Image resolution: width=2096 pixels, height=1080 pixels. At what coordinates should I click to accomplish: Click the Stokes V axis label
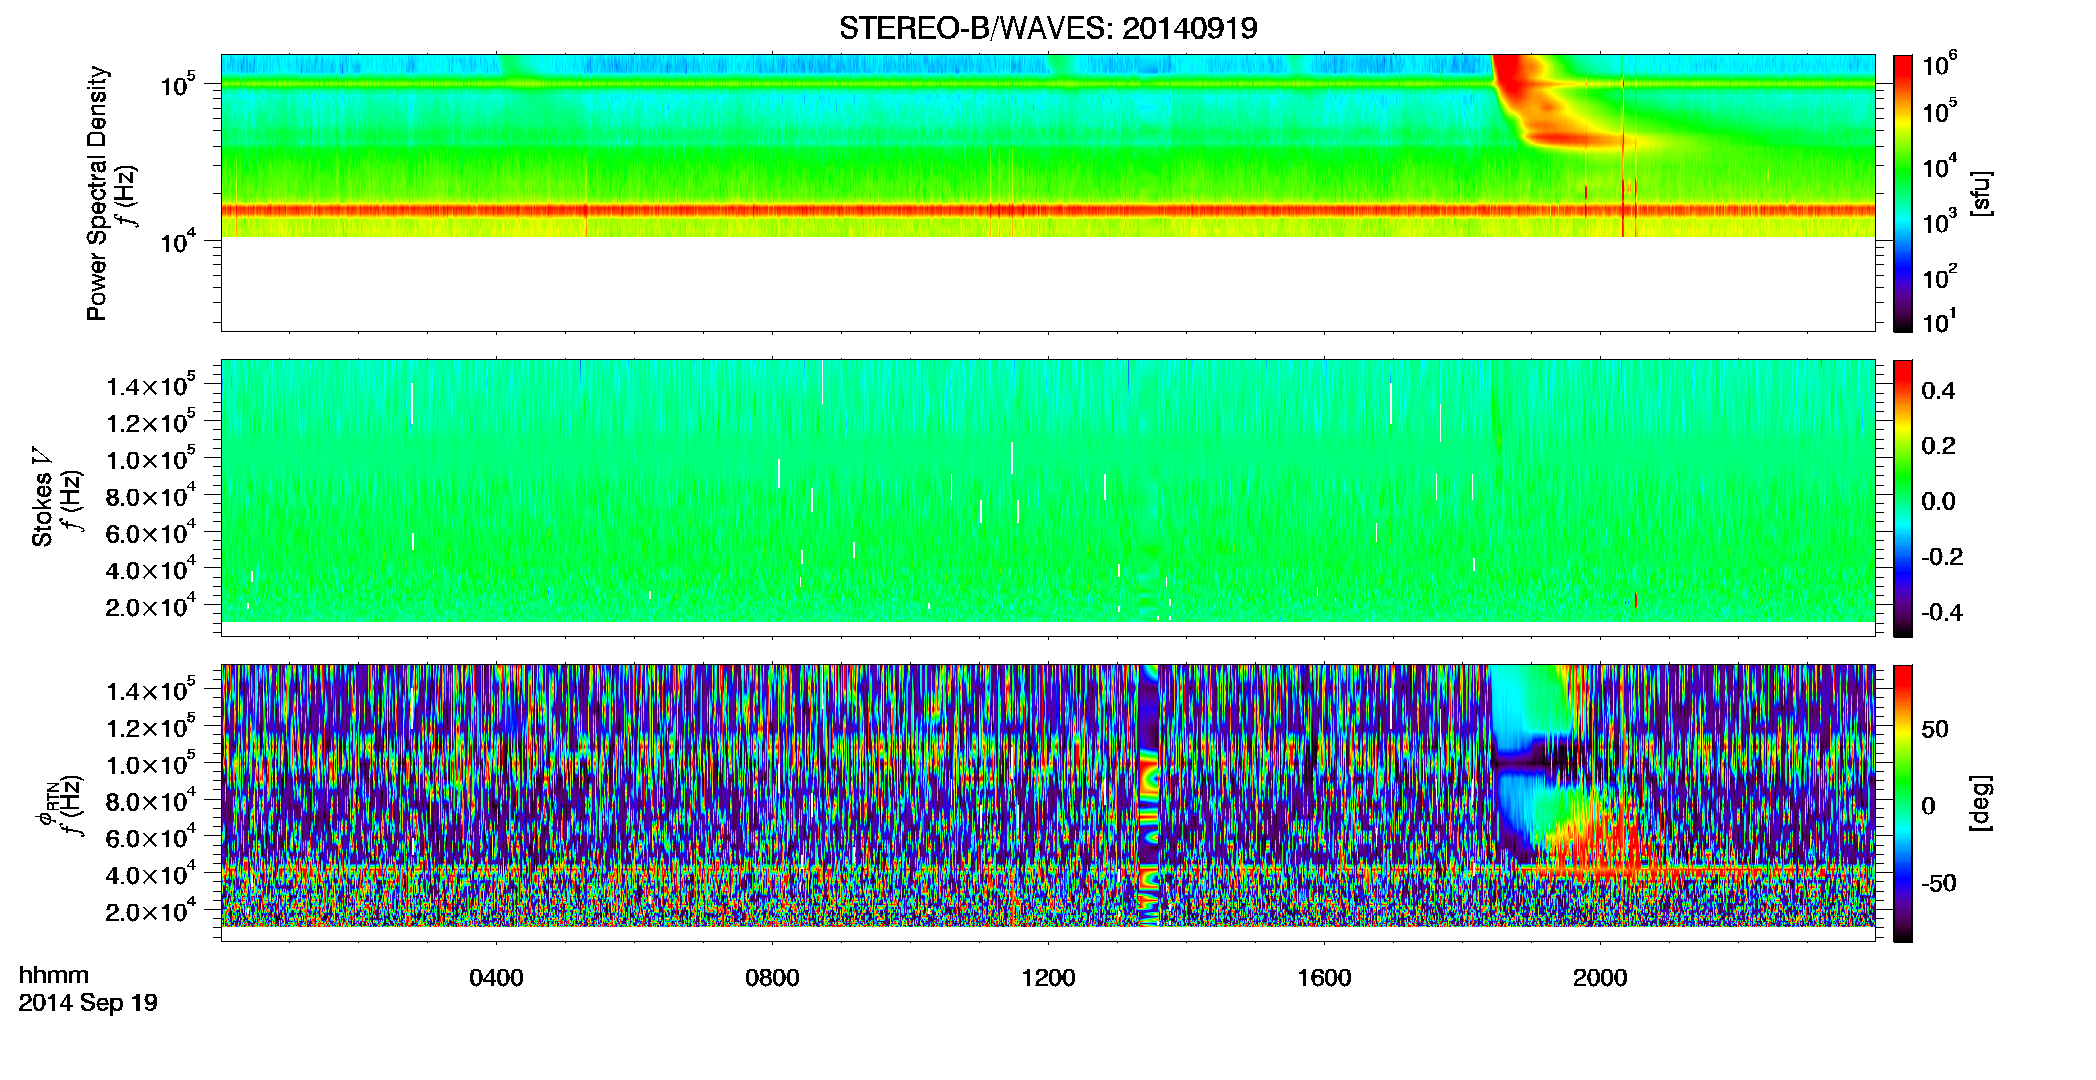point(42,498)
